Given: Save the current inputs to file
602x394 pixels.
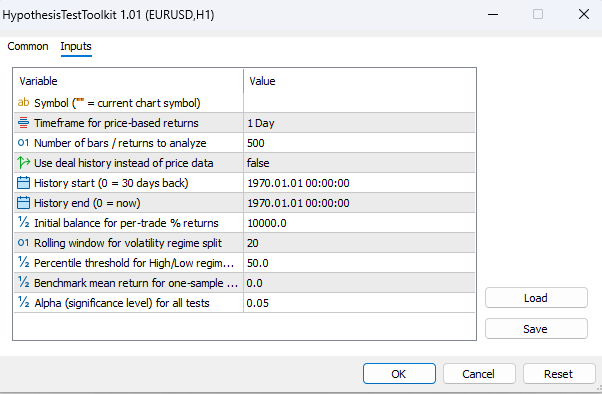Looking at the screenshot, I should pyautogui.click(x=536, y=329).
